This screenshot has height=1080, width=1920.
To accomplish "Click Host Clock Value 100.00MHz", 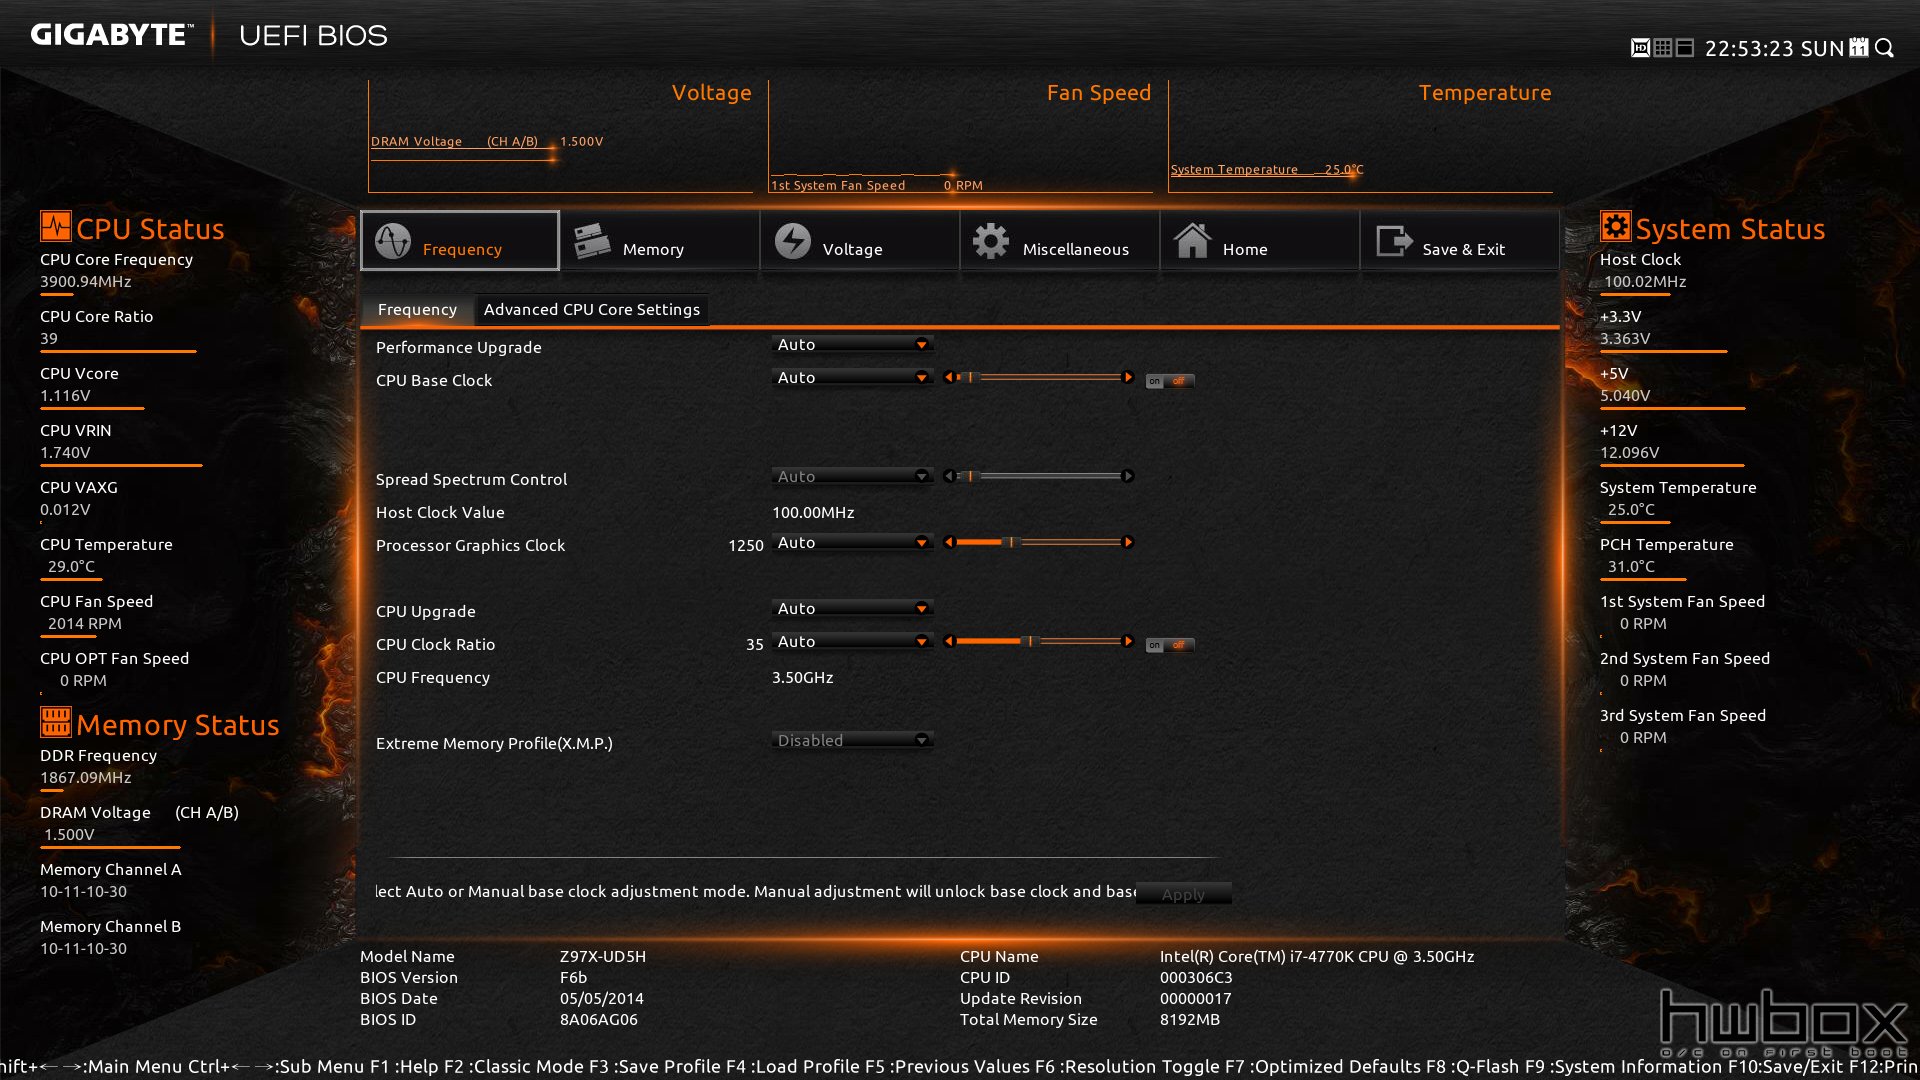I will (813, 512).
